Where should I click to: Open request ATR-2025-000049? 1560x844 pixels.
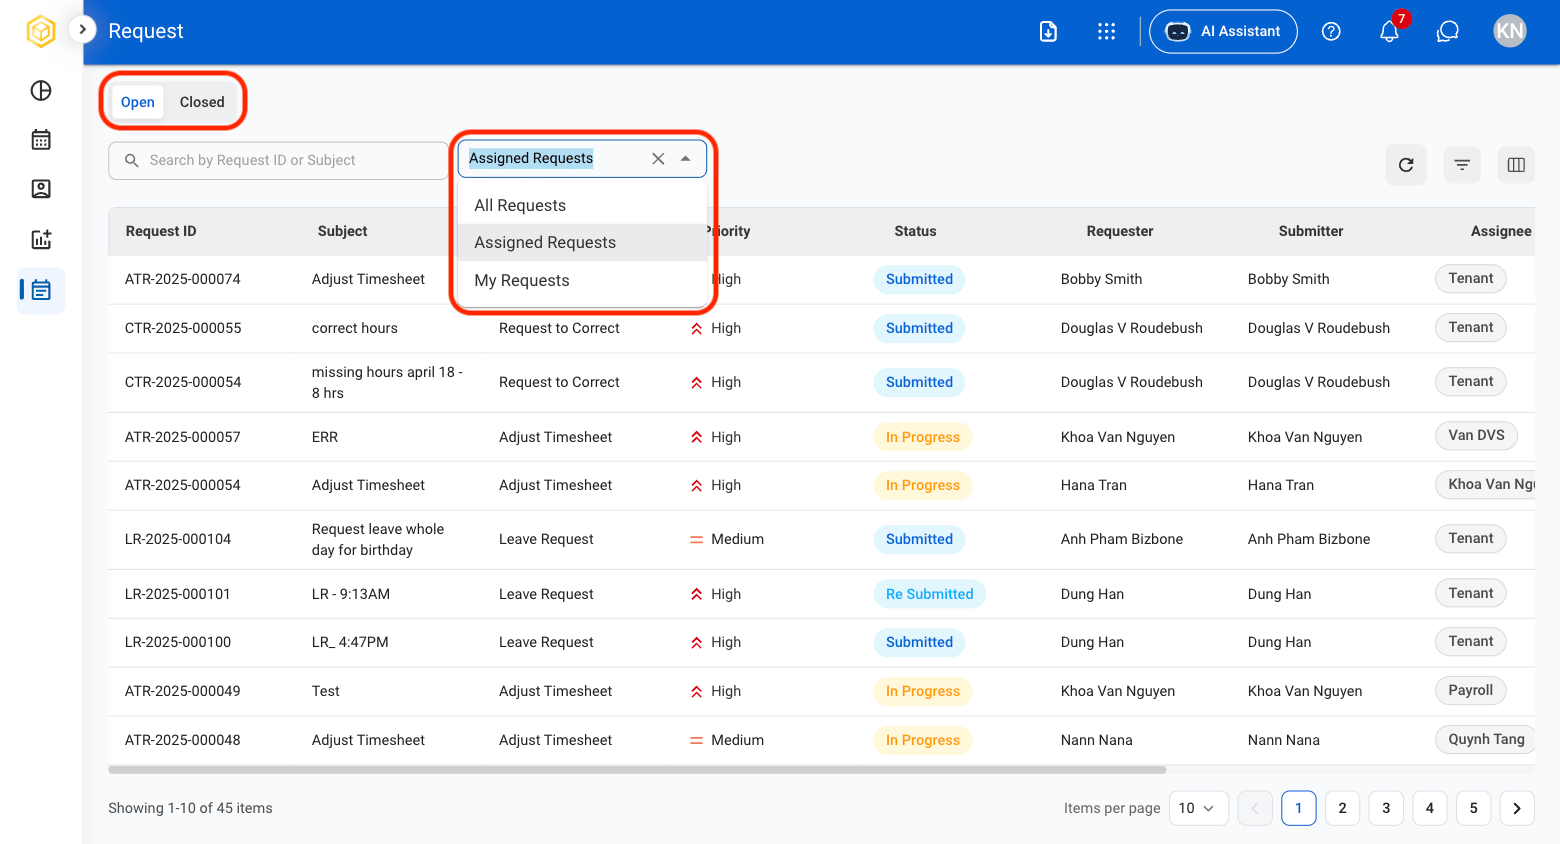(183, 691)
